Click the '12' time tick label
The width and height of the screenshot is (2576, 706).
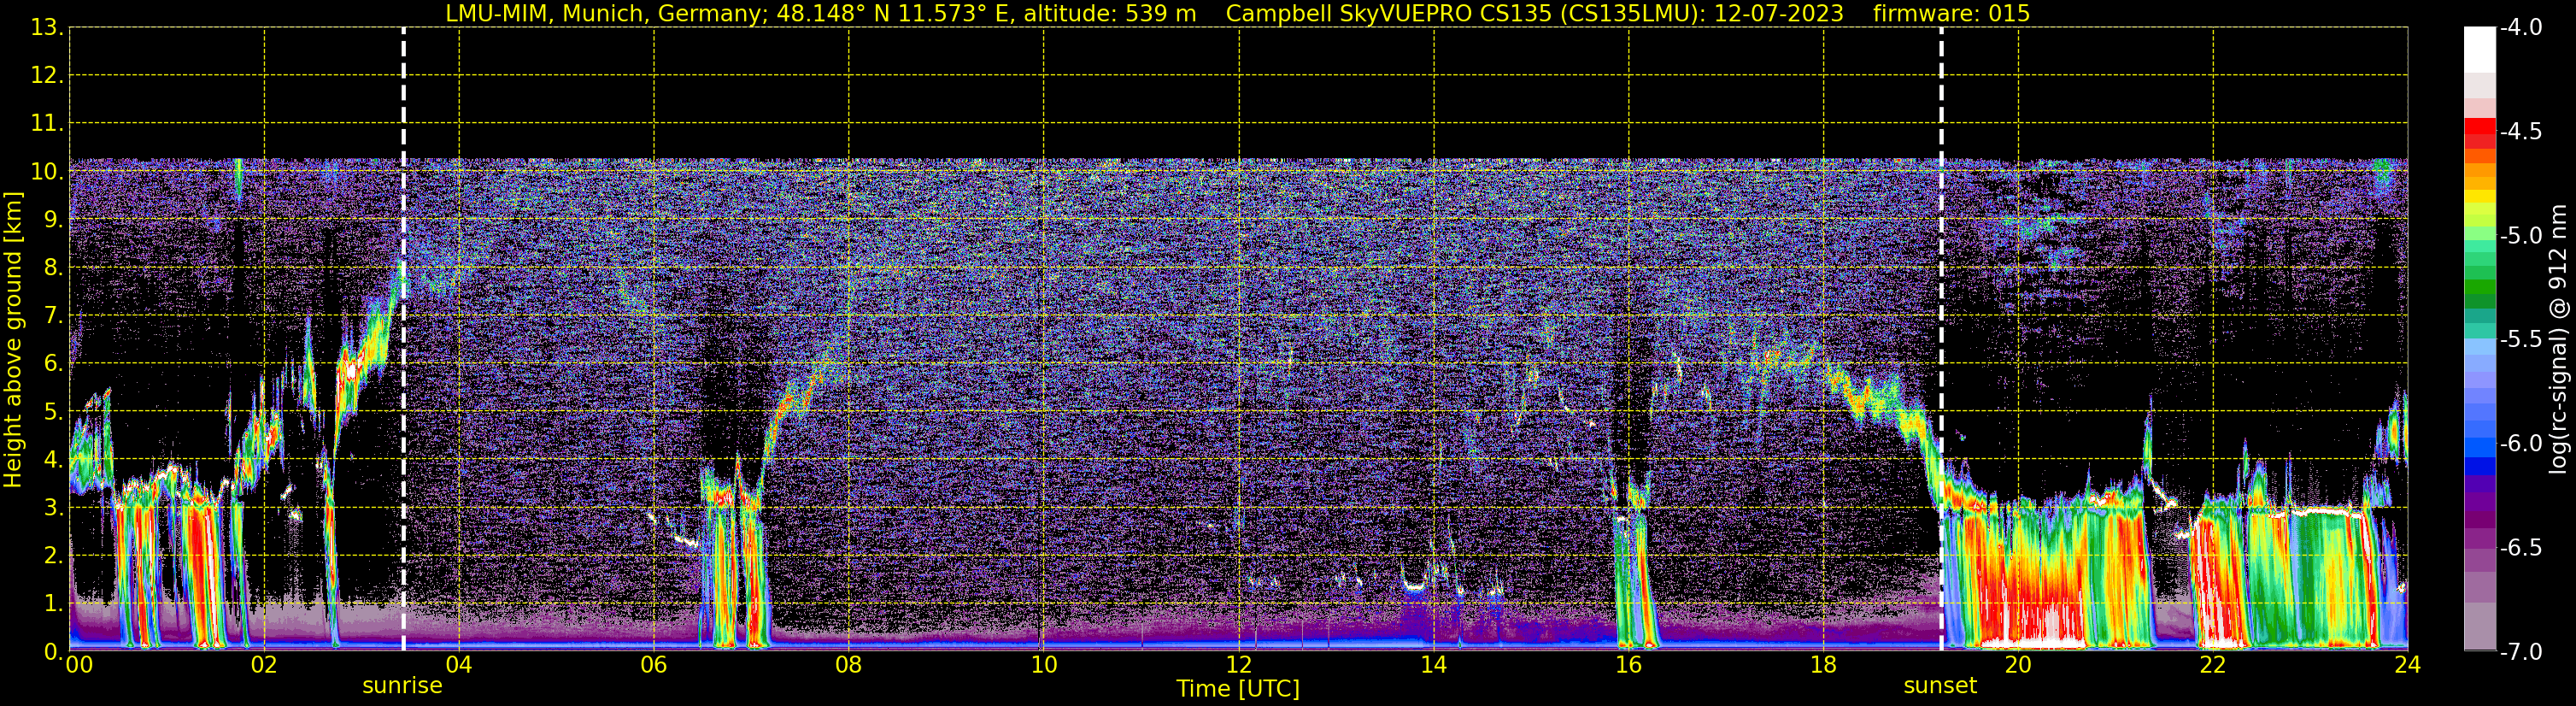[1239, 665]
